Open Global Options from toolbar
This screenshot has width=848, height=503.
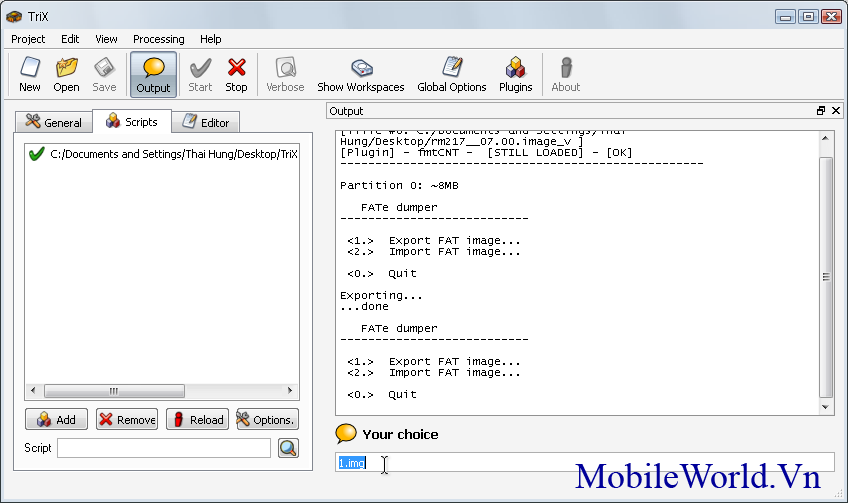451,74
